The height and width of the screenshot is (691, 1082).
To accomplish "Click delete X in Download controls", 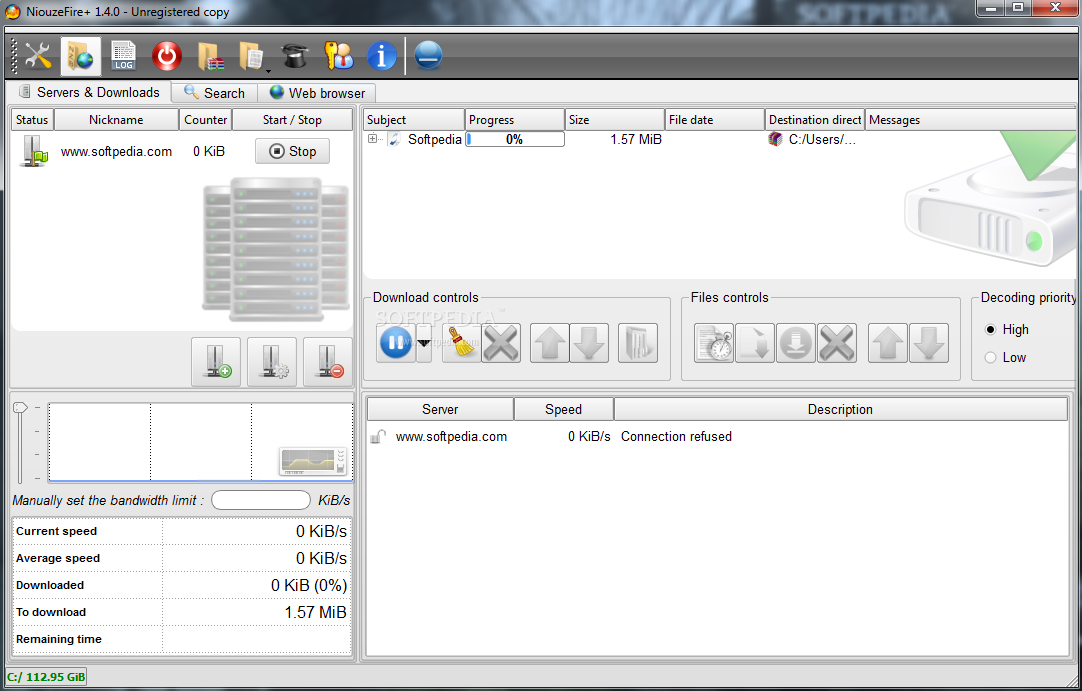I will pos(501,342).
